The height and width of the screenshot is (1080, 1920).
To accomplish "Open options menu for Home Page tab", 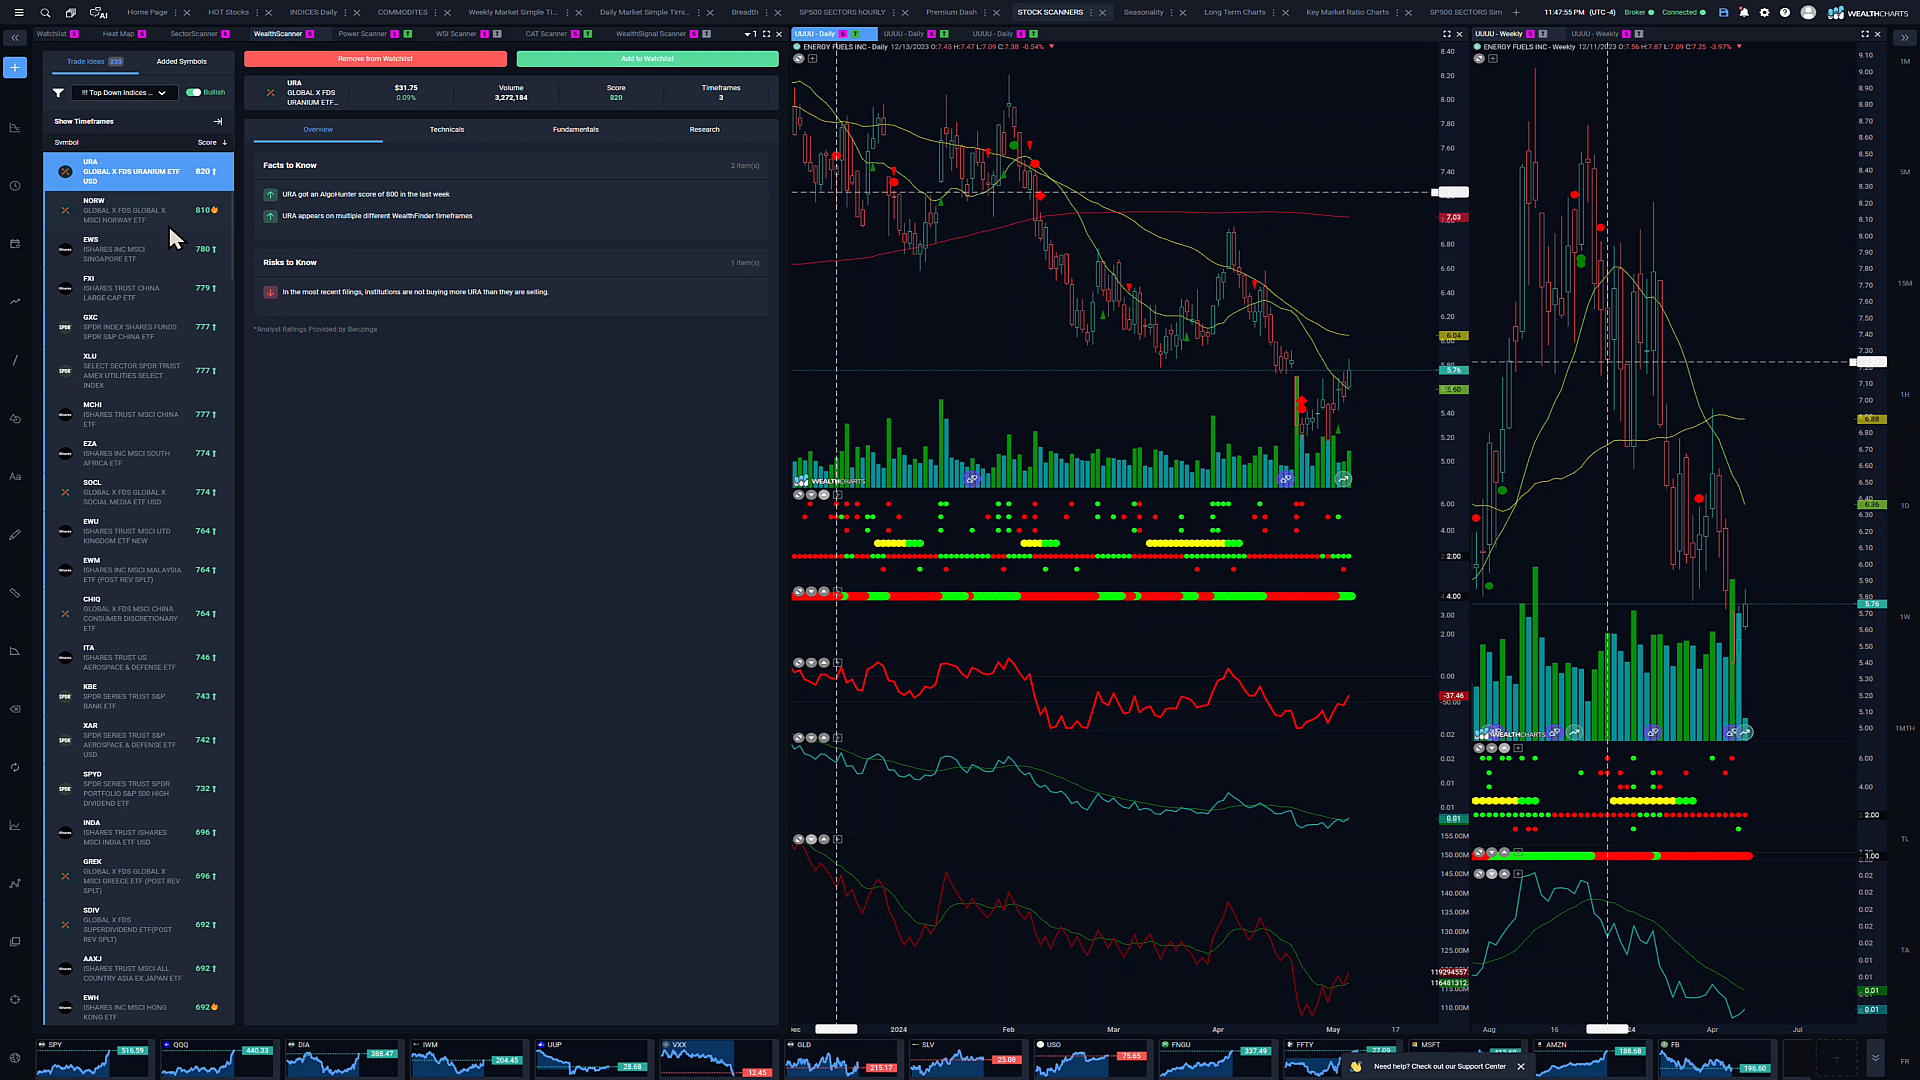I will (x=176, y=13).
